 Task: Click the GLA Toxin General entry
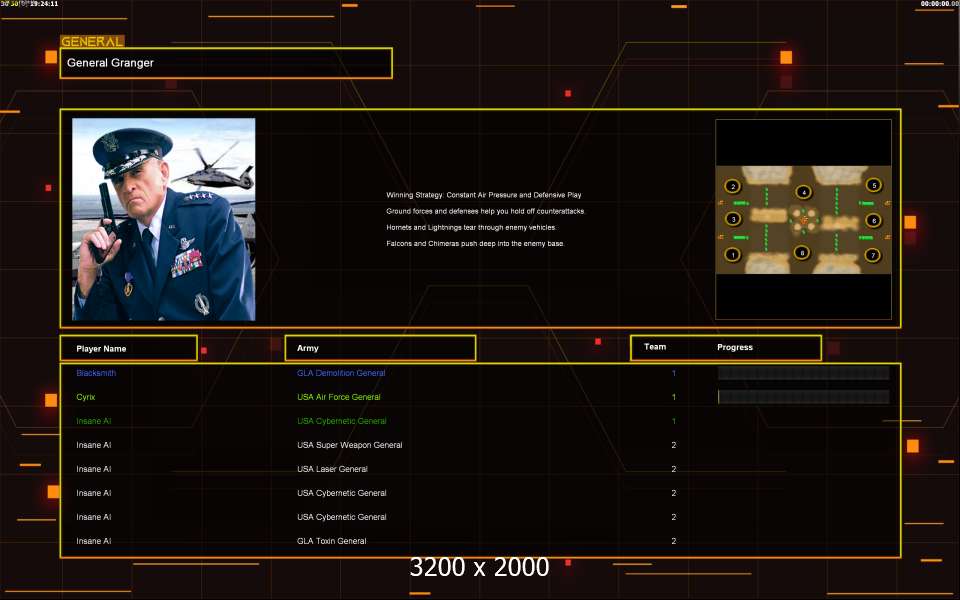coord(331,541)
